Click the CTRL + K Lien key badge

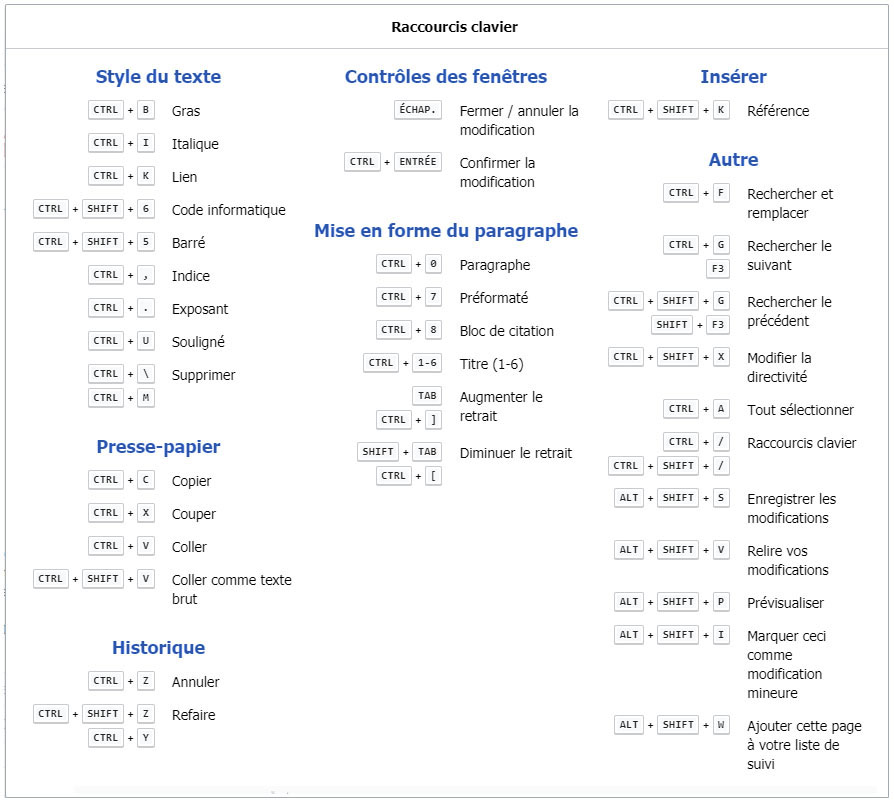pos(121,175)
